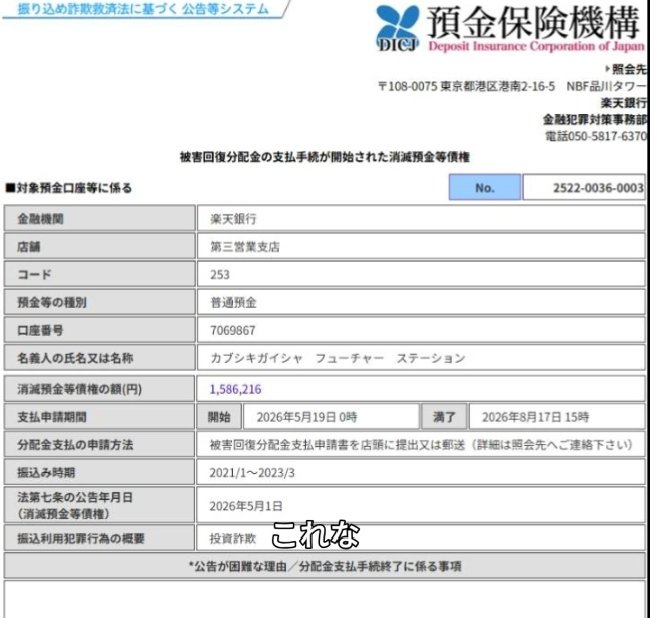Image resolution: width=650 pixels, height=618 pixels.
Task: Click the 振込み時期 row label
Action: click(99, 472)
